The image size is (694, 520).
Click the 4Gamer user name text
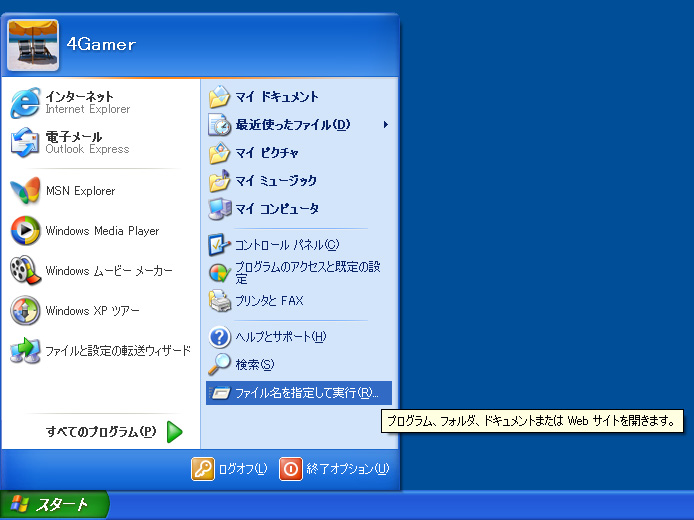click(x=101, y=44)
